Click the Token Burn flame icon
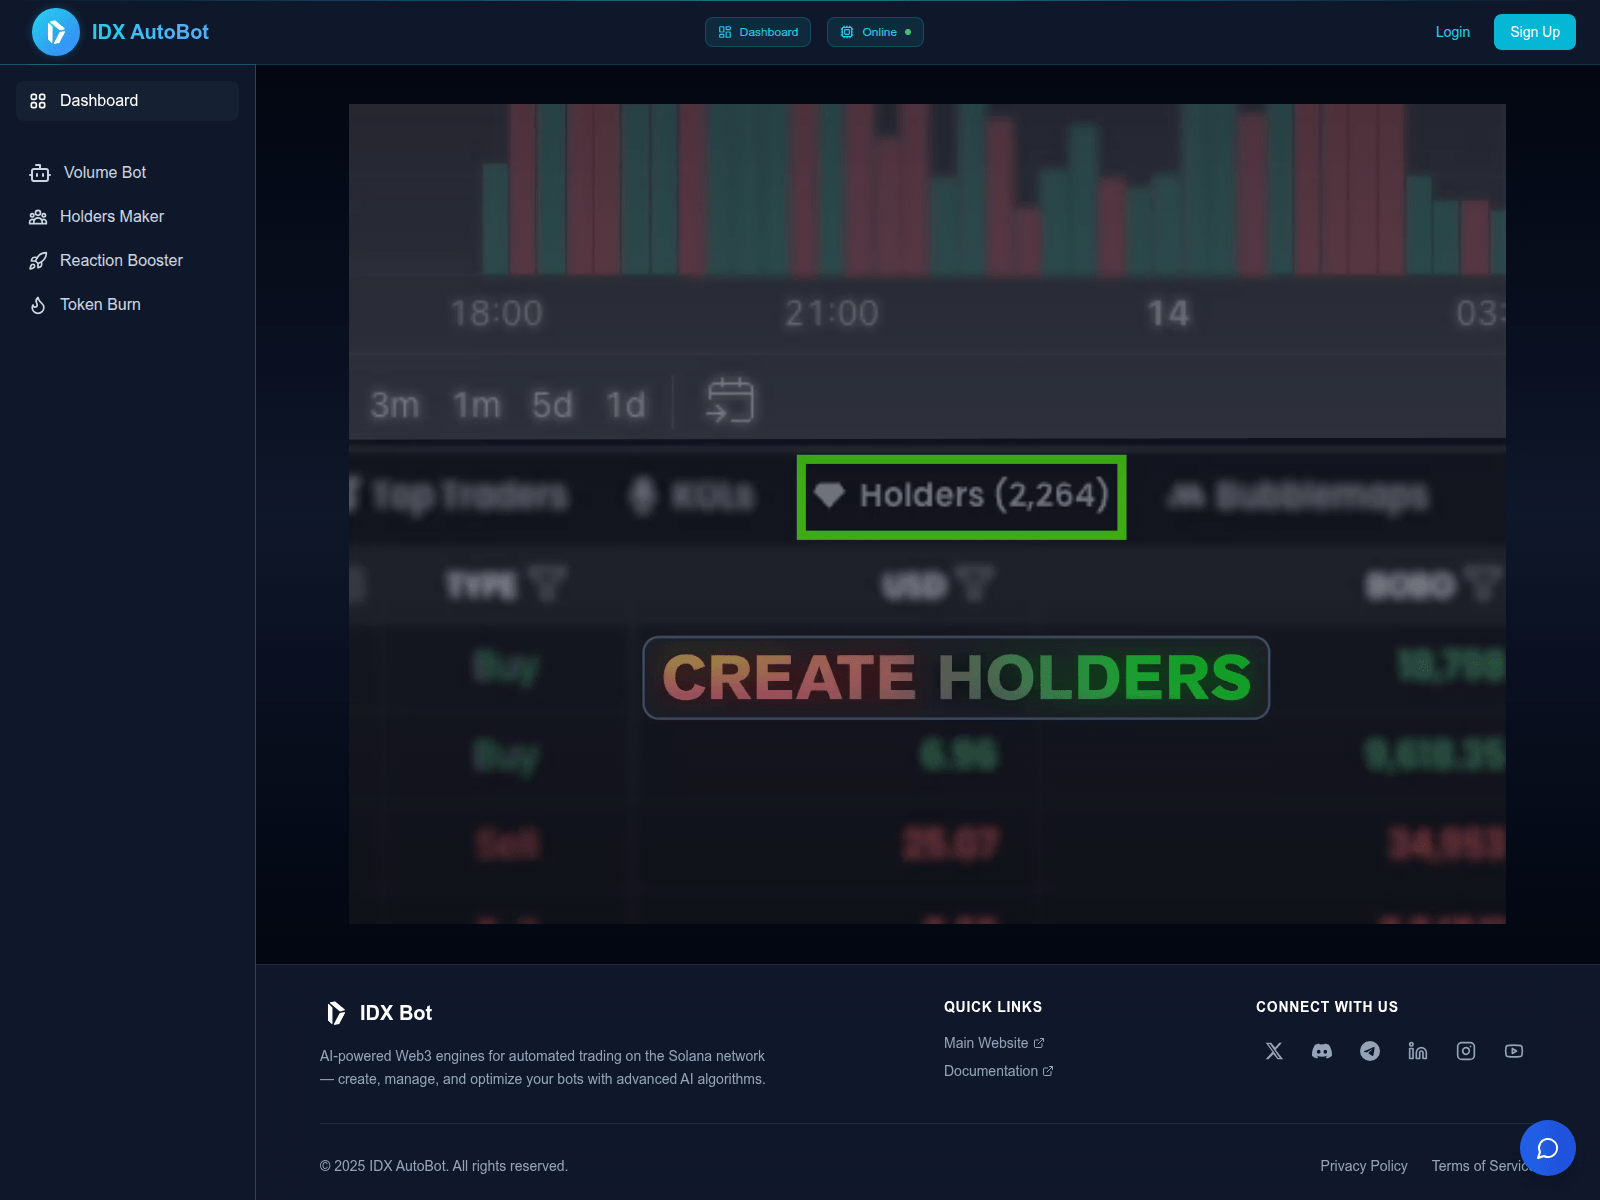 pos(38,305)
